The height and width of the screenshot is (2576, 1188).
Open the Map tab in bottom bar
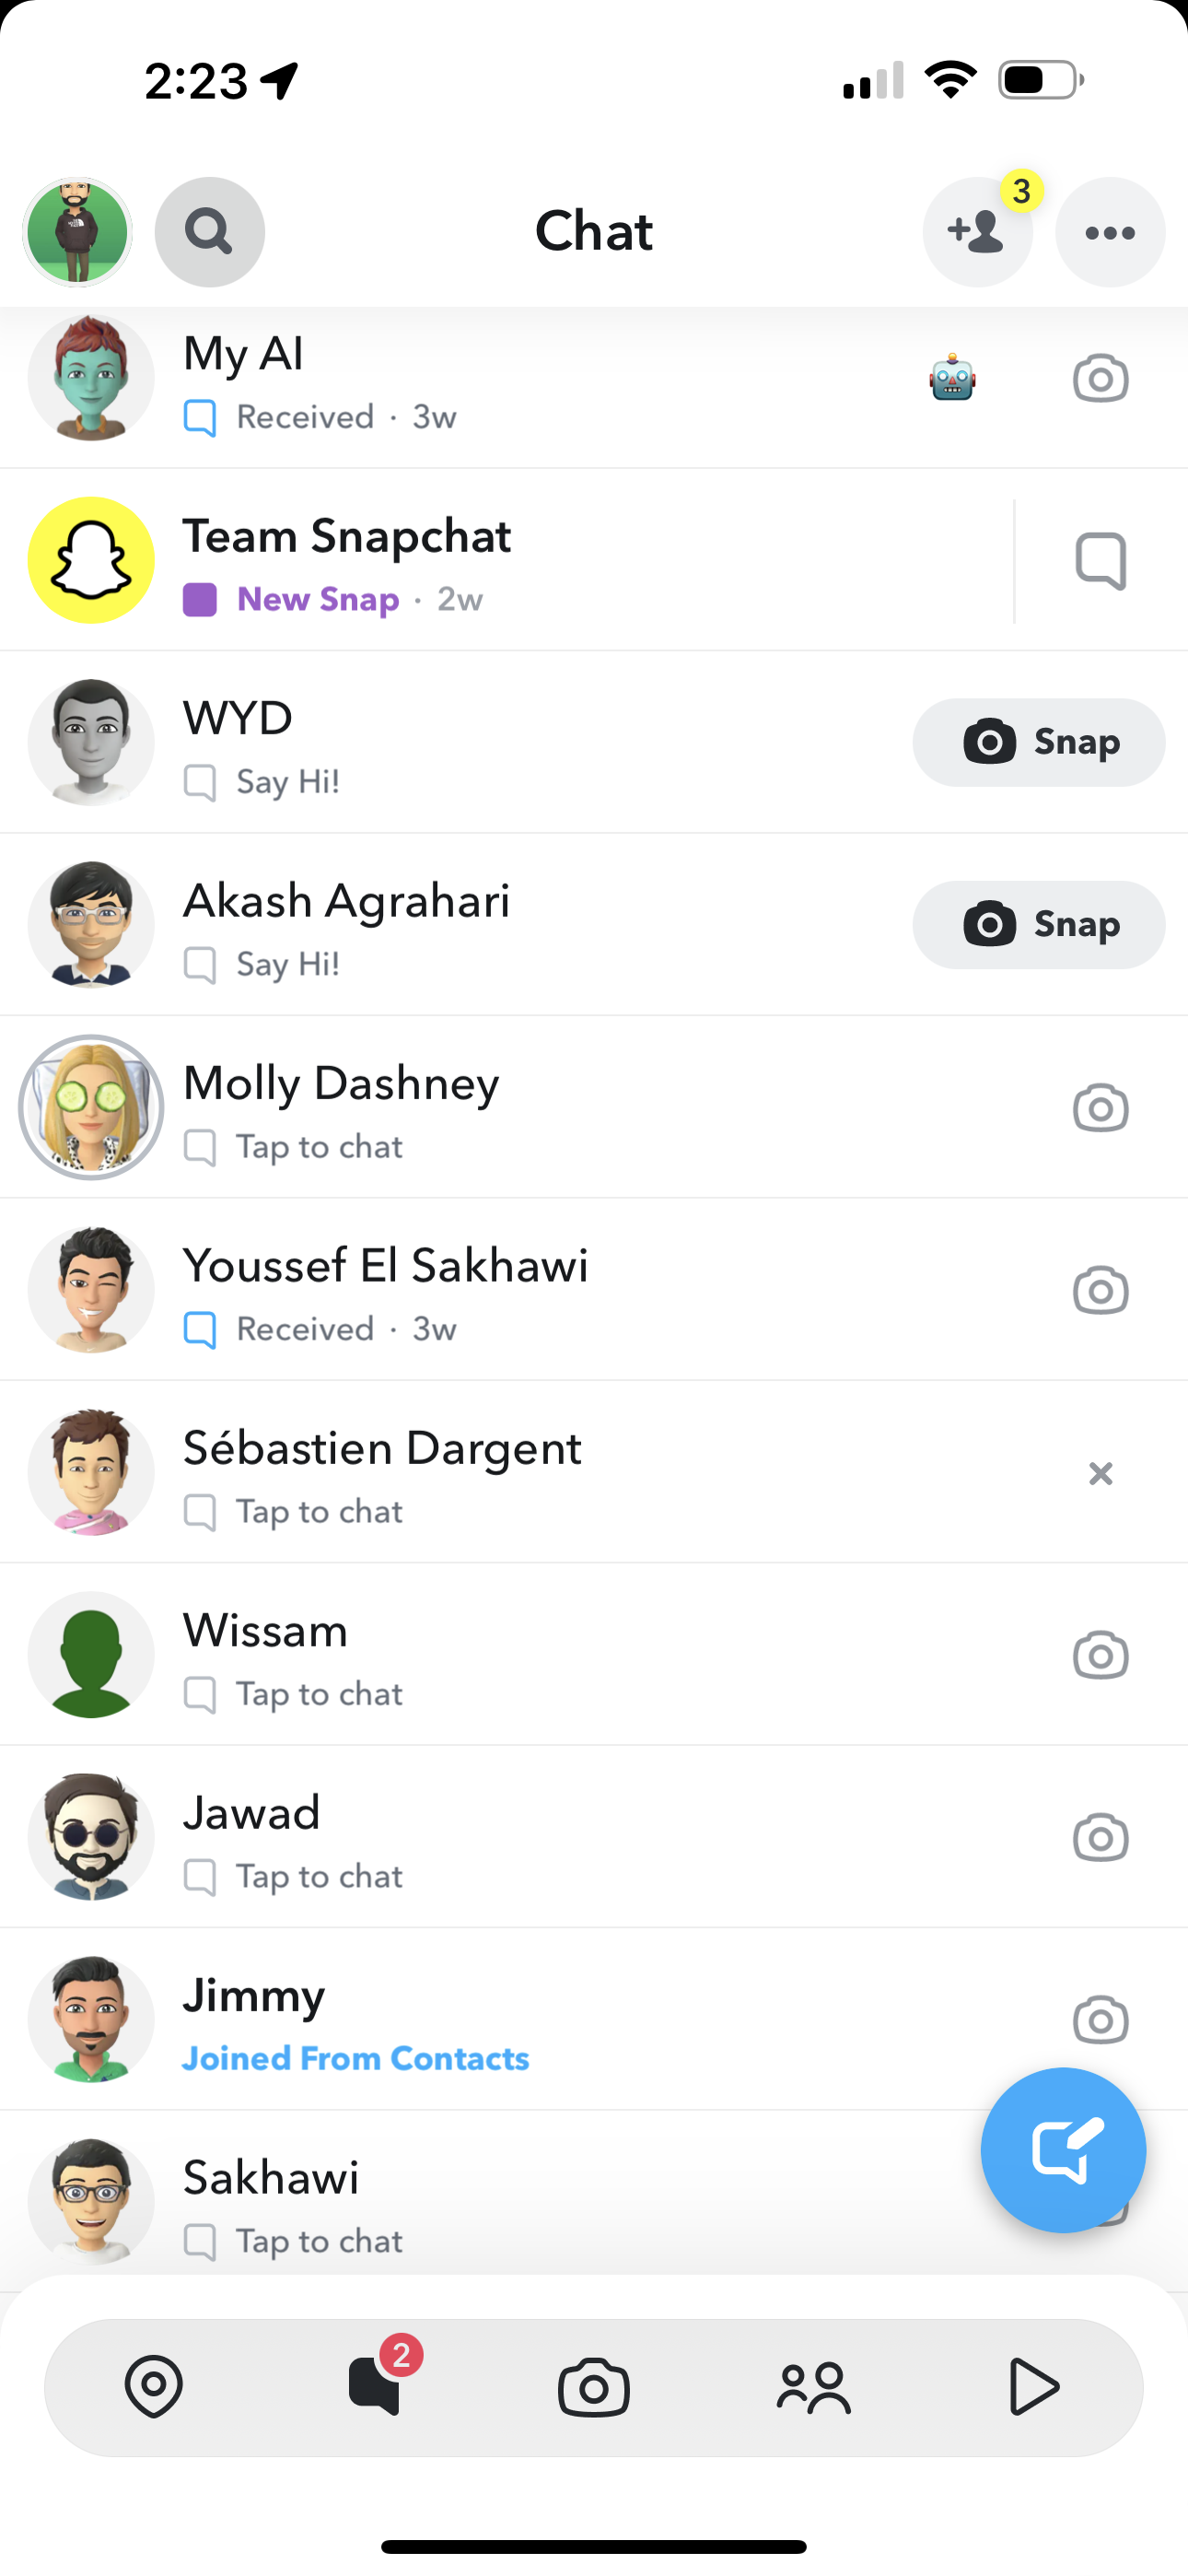click(x=154, y=2387)
